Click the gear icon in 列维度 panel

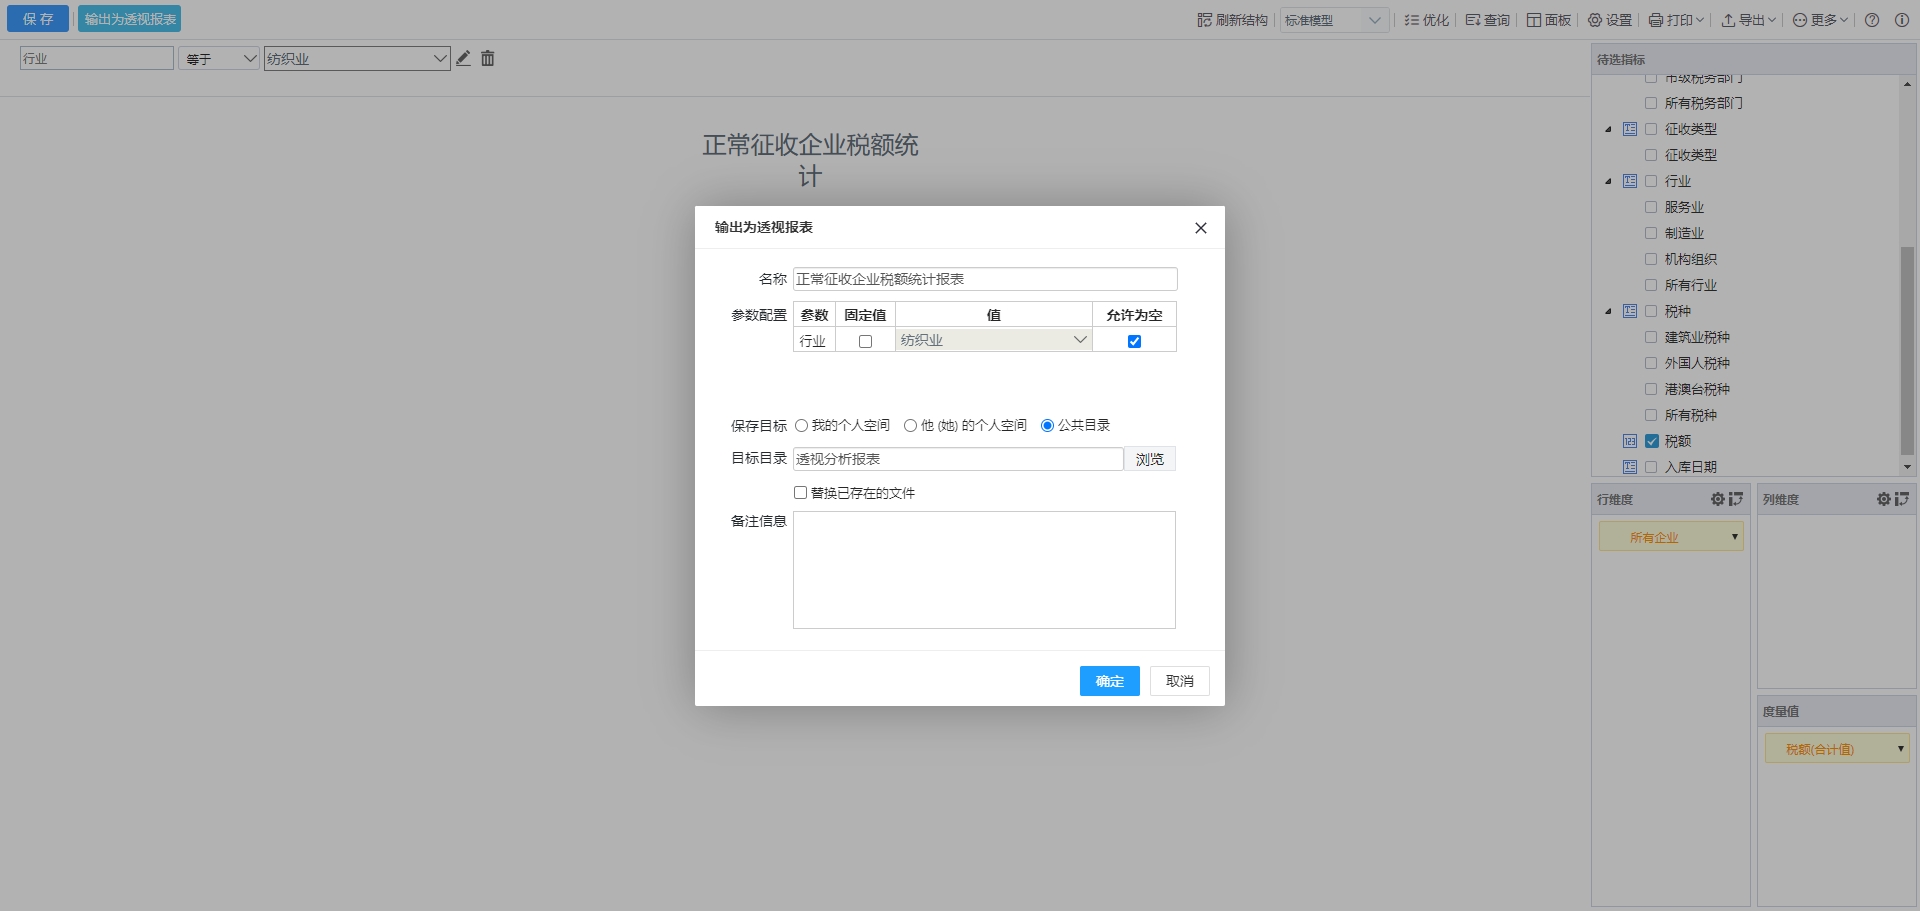coord(1883,499)
